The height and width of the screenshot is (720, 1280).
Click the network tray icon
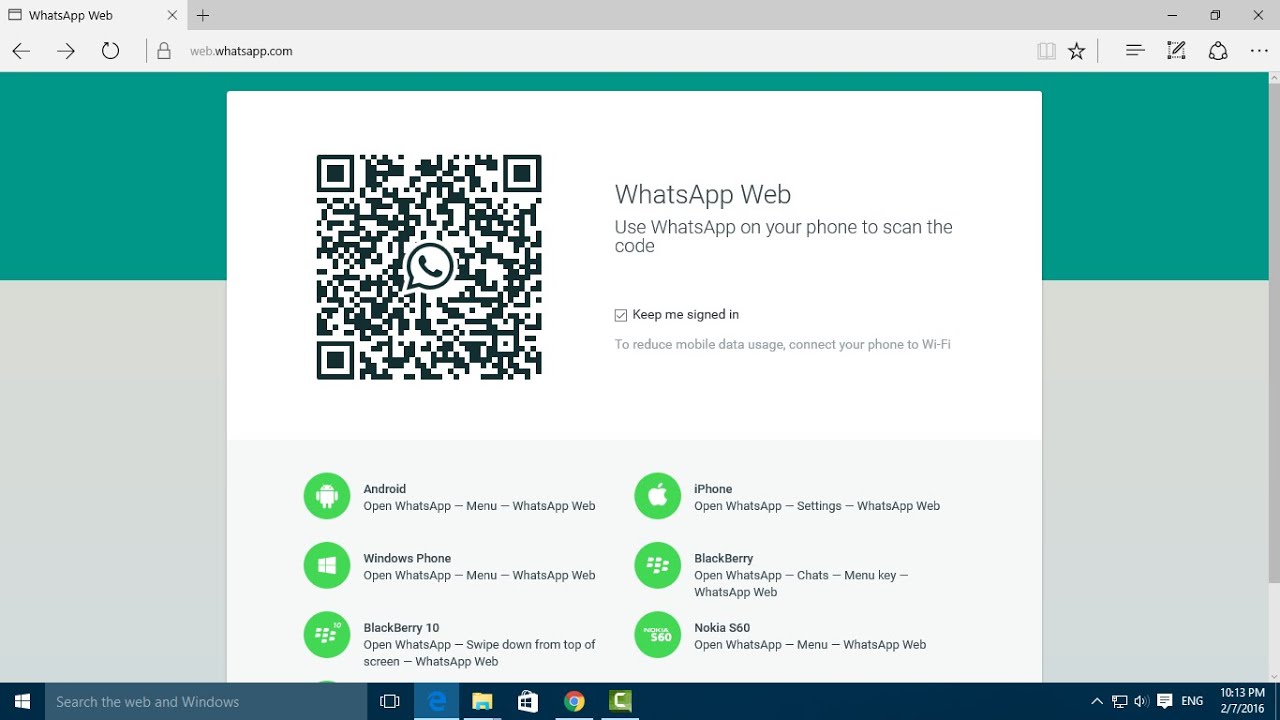1120,702
